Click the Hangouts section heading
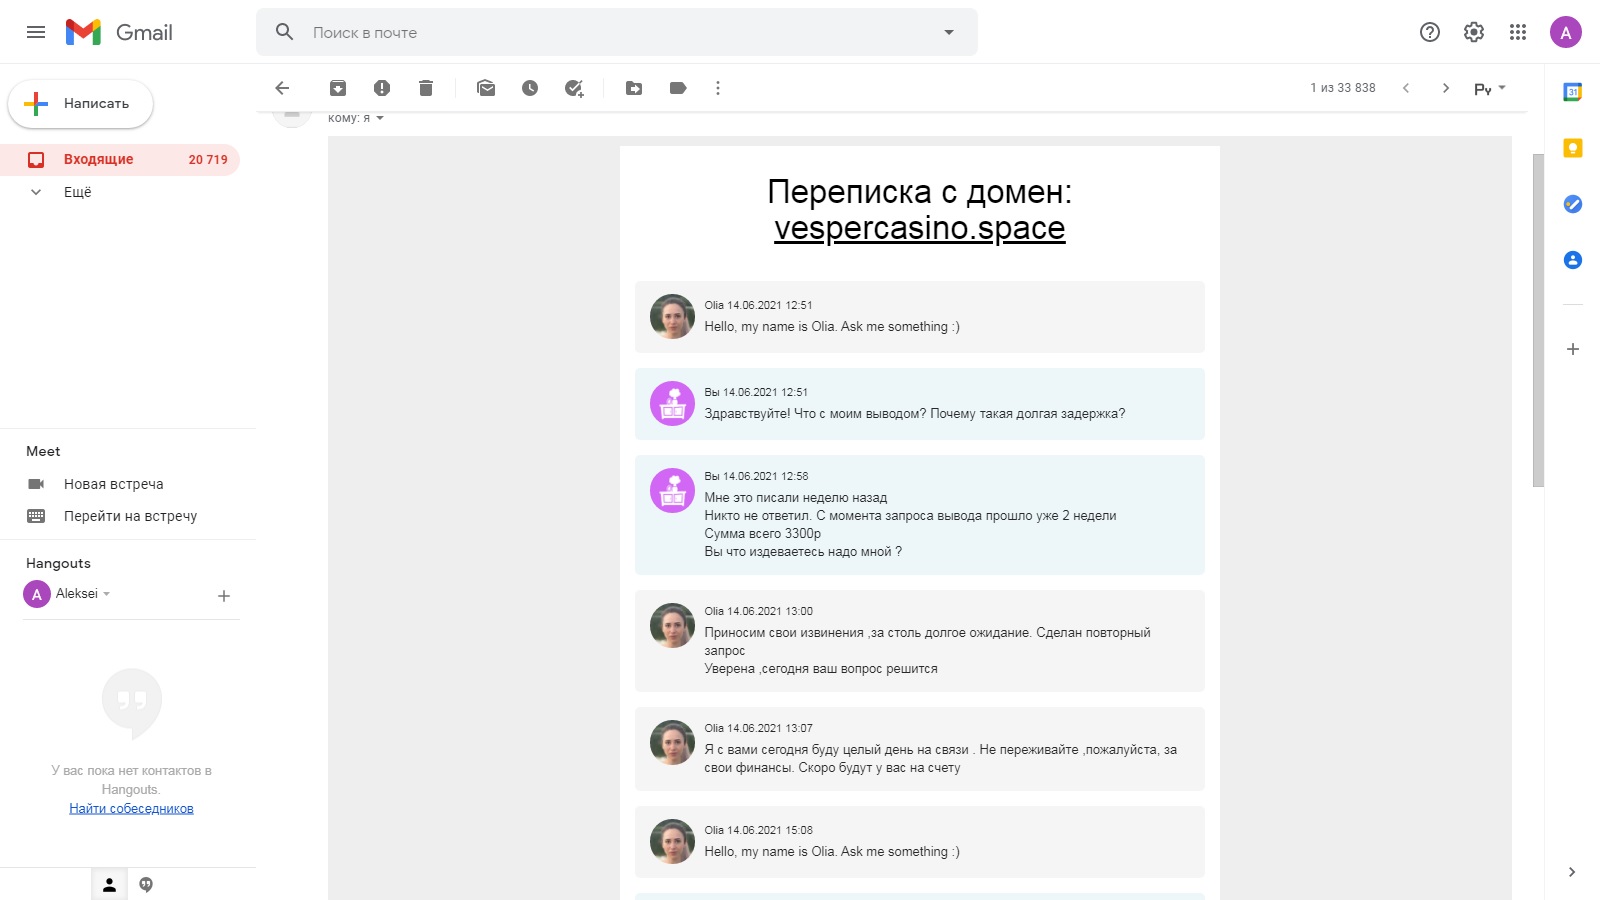The image size is (1600, 900). click(x=58, y=563)
